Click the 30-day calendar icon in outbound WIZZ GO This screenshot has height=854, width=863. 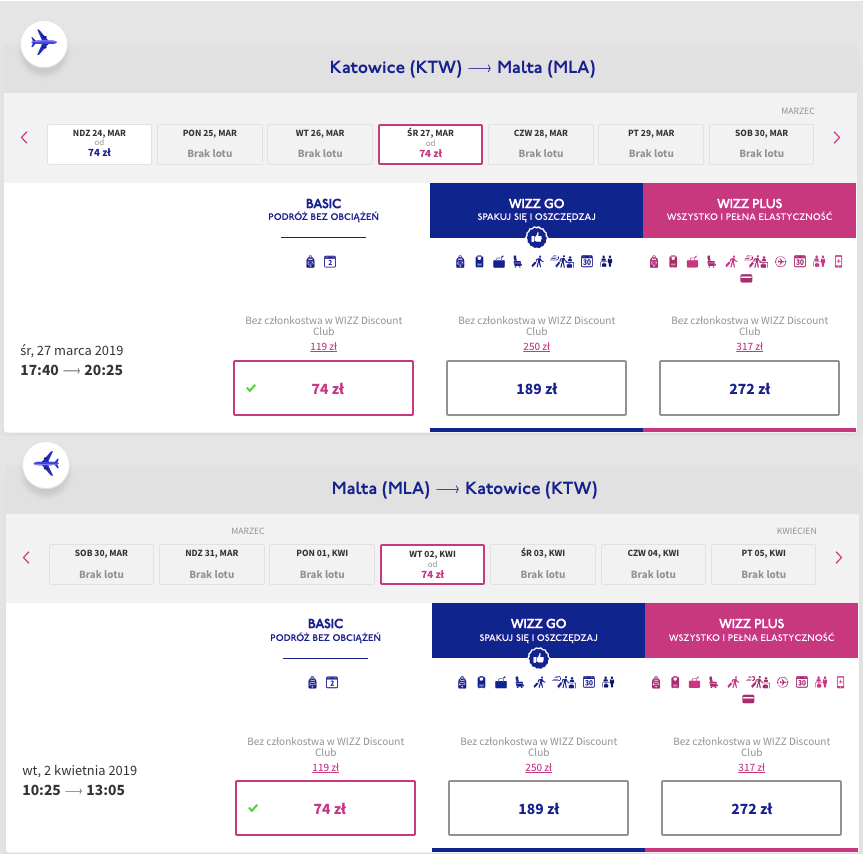coord(587,261)
